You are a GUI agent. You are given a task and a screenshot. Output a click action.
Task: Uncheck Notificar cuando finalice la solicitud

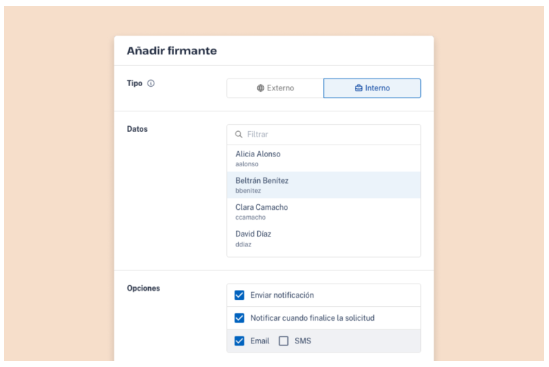[239, 318]
